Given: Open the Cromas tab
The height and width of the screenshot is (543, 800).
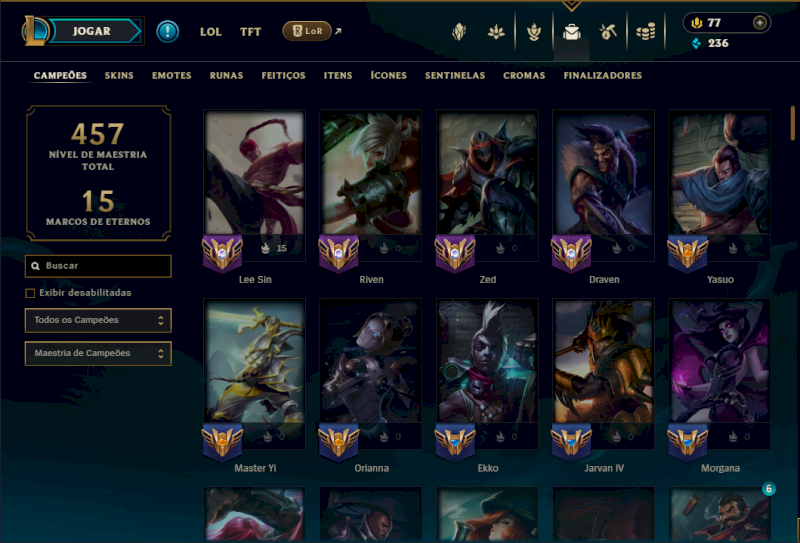Looking at the screenshot, I should 524,76.
